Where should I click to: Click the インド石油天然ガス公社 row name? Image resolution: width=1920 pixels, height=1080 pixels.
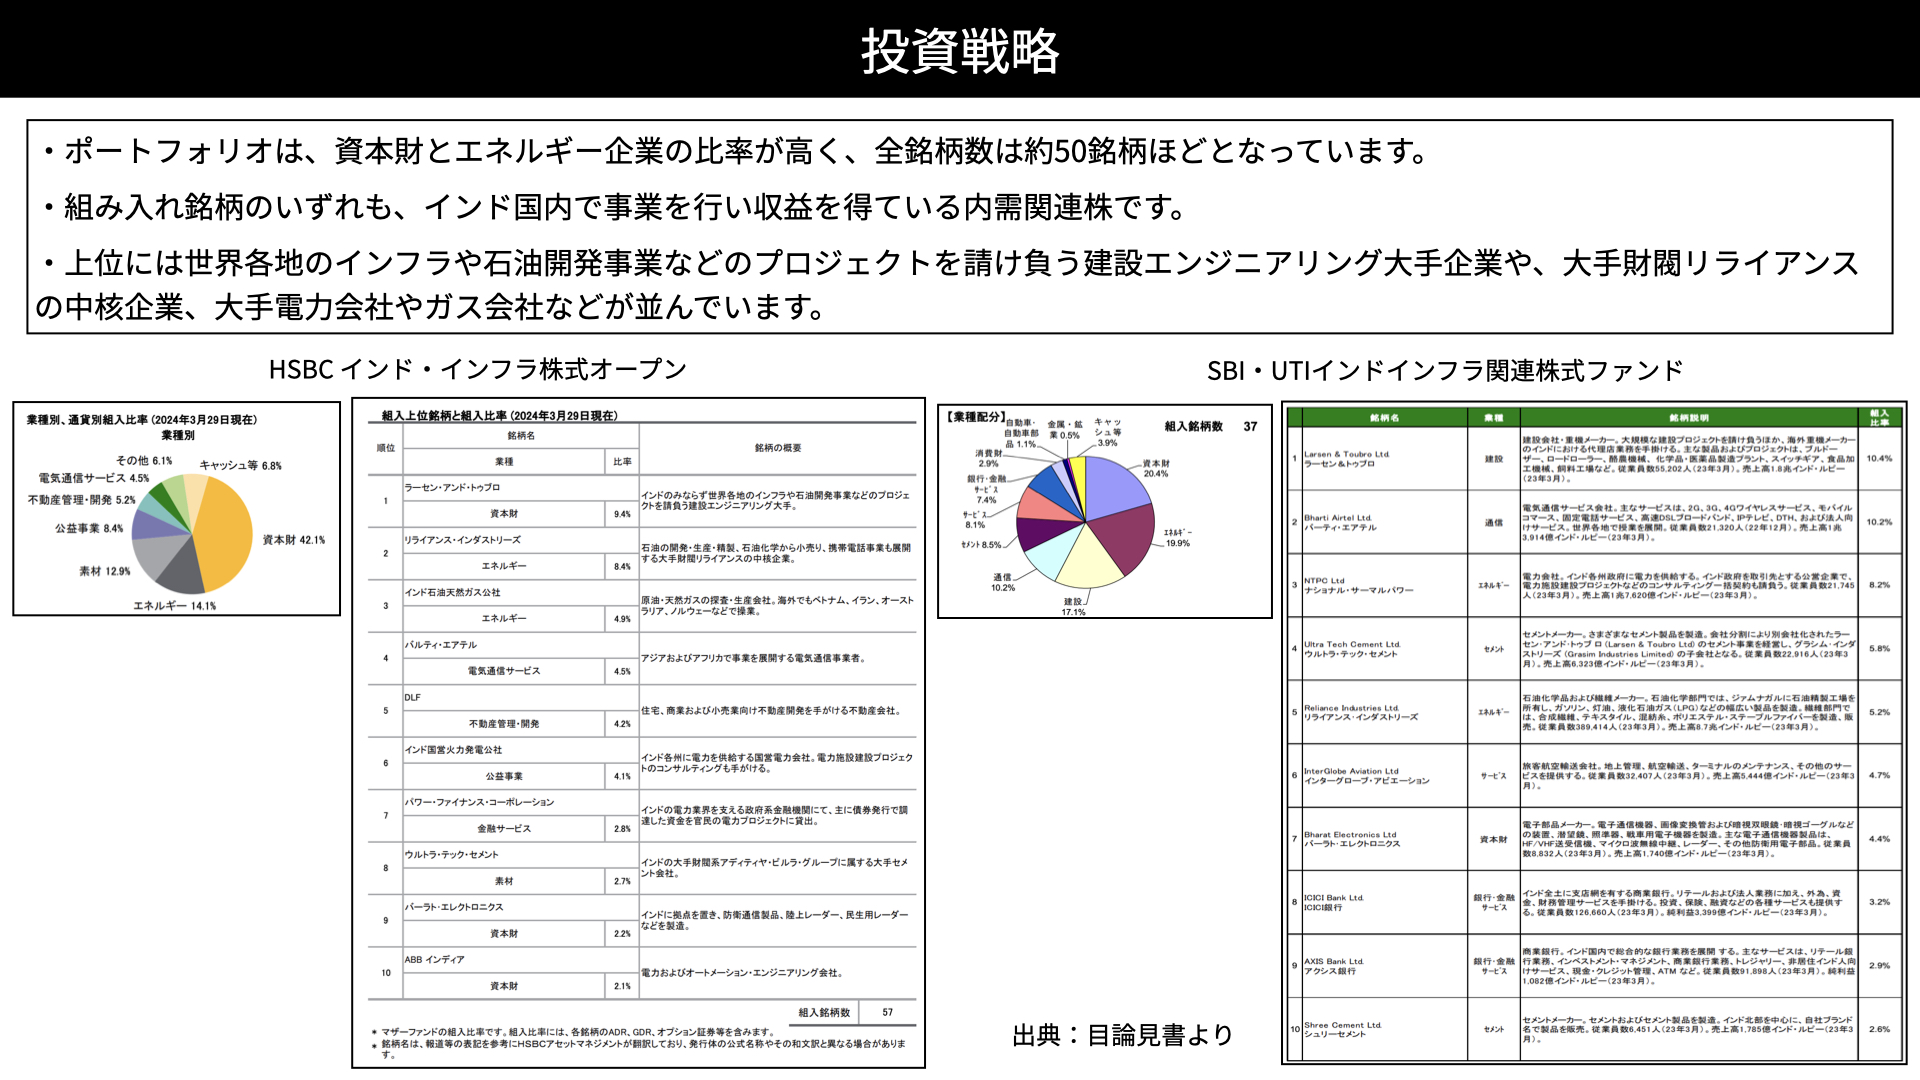click(452, 593)
